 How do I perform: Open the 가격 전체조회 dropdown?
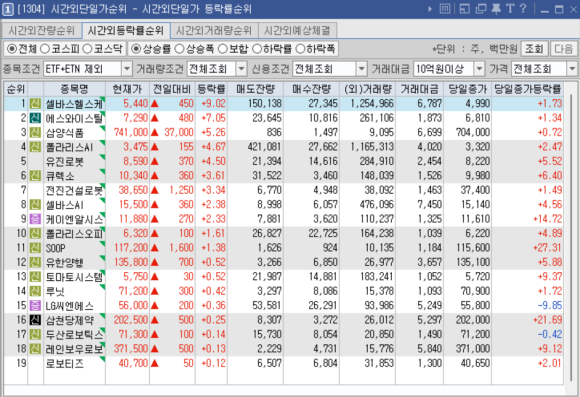click(x=572, y=69)
